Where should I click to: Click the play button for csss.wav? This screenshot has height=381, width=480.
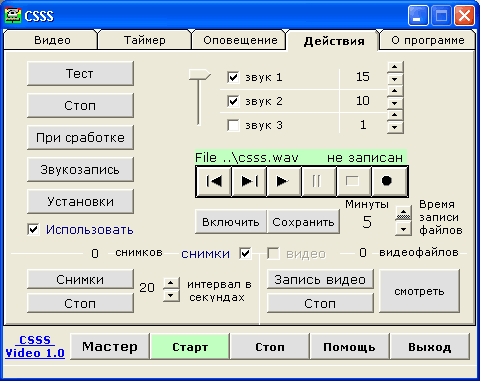284,181
